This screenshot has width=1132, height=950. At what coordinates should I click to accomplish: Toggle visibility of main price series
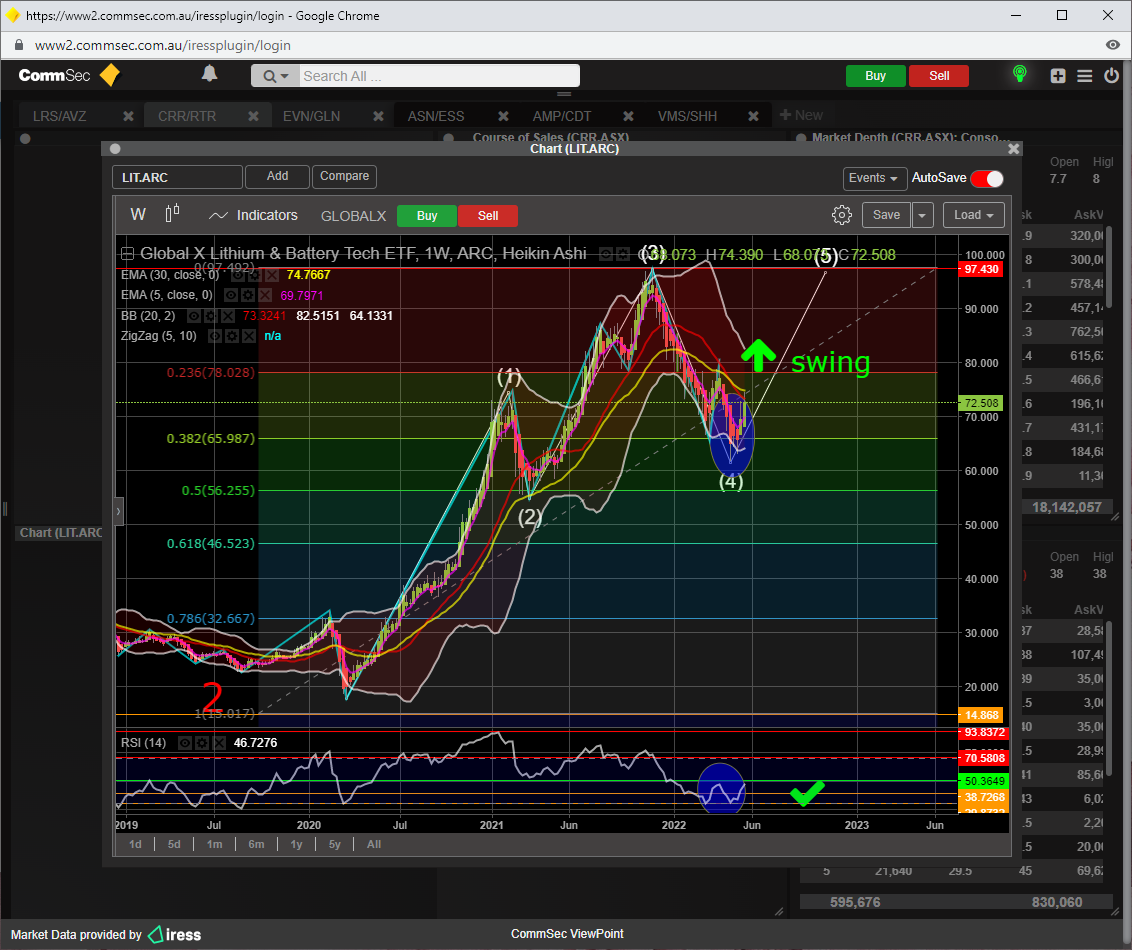pyautogui.click(x=606, y=254)
